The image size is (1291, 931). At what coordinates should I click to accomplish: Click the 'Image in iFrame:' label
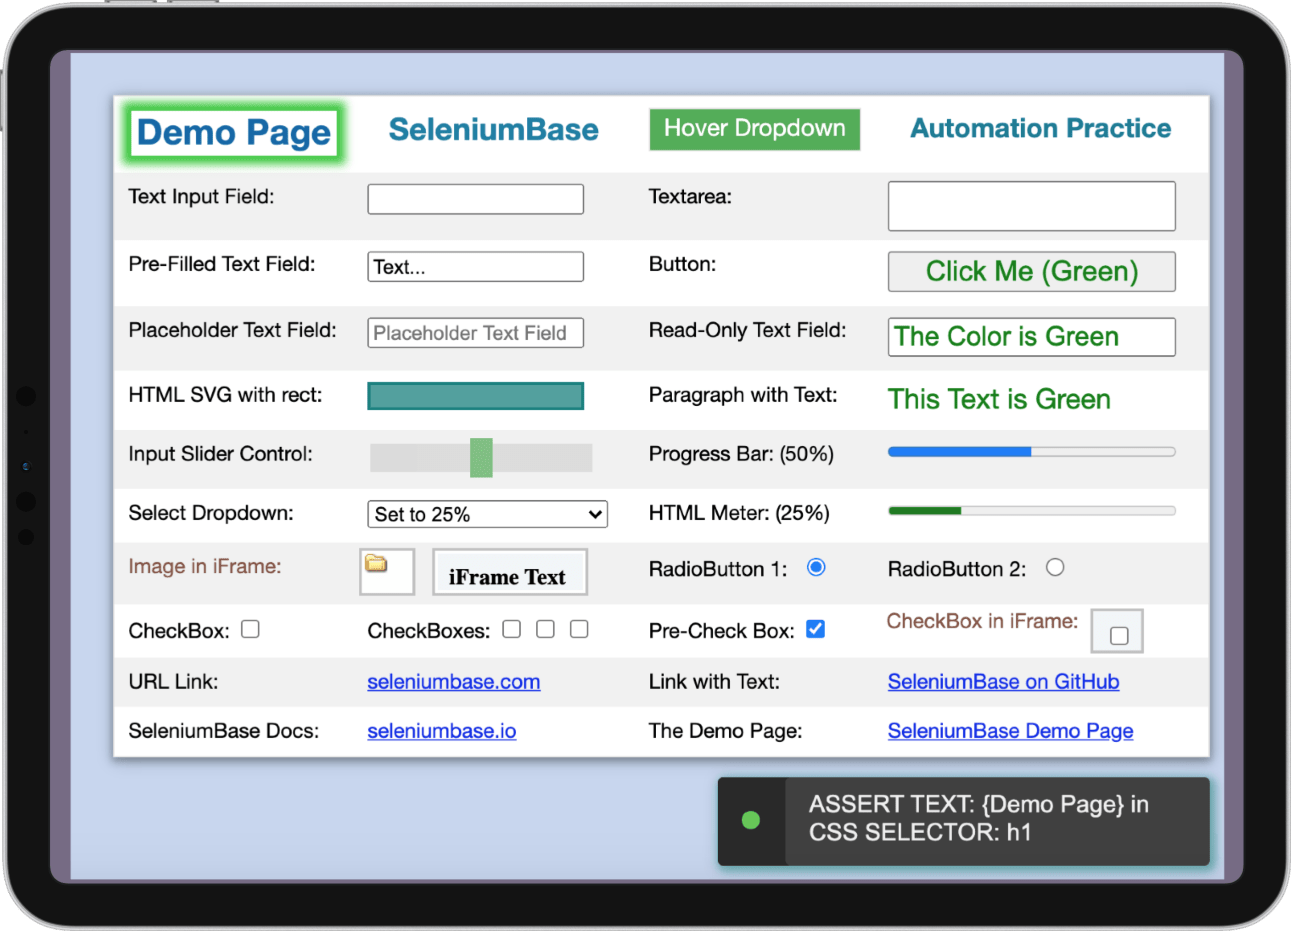coord(205,567)
